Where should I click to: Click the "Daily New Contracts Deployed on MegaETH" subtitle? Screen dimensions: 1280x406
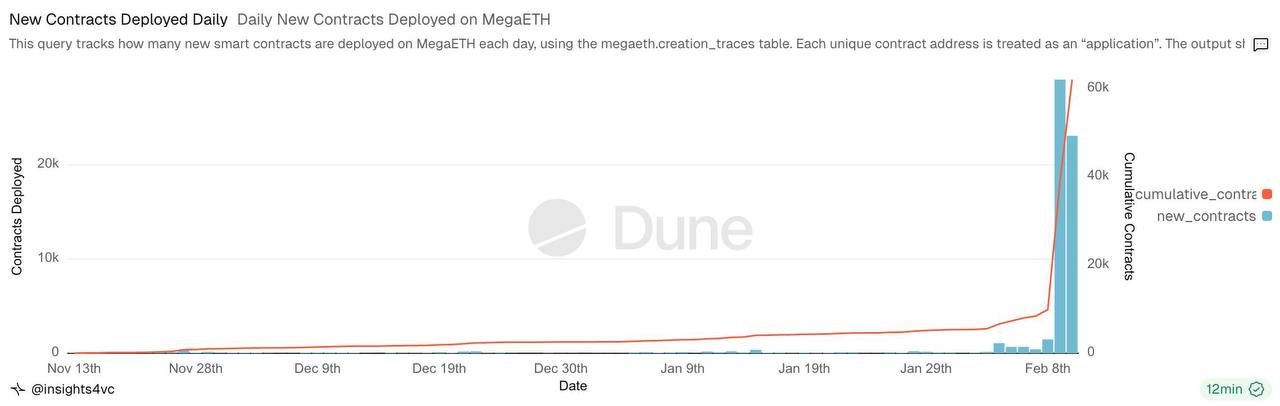tap(393, 19)
